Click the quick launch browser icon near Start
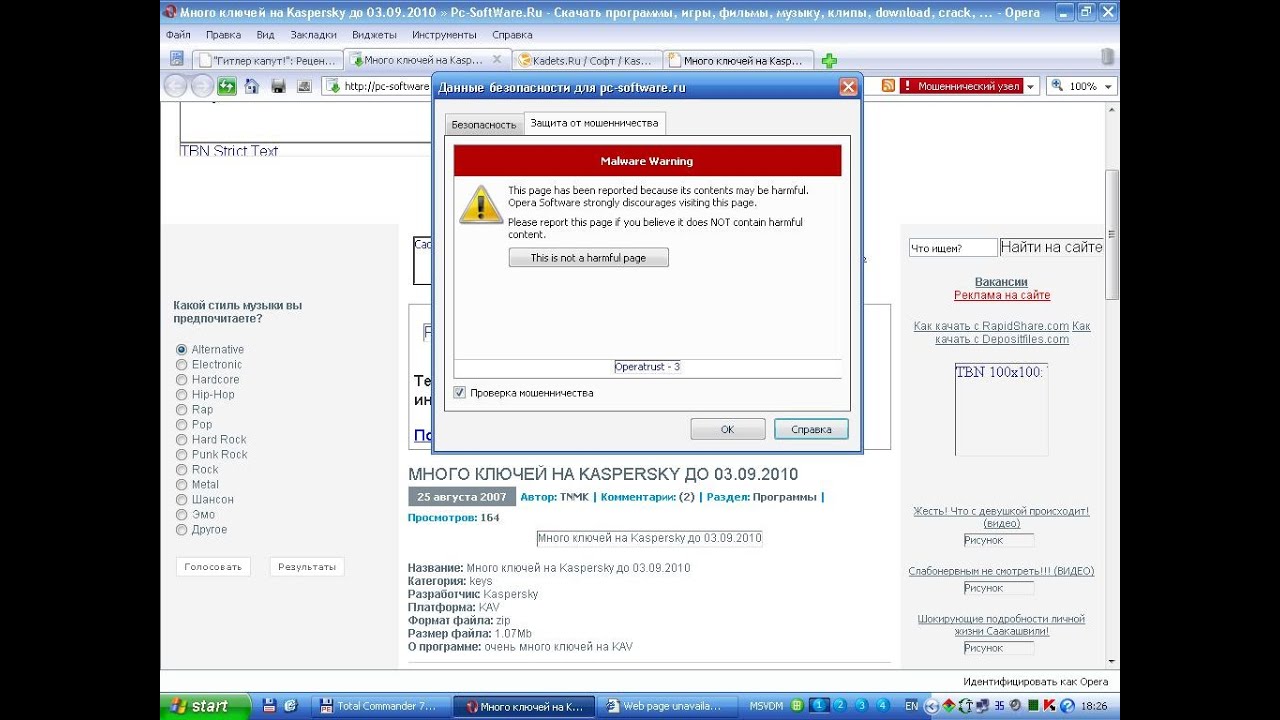Viewport: 1280px width, 720px height. (x=291, y=706)
